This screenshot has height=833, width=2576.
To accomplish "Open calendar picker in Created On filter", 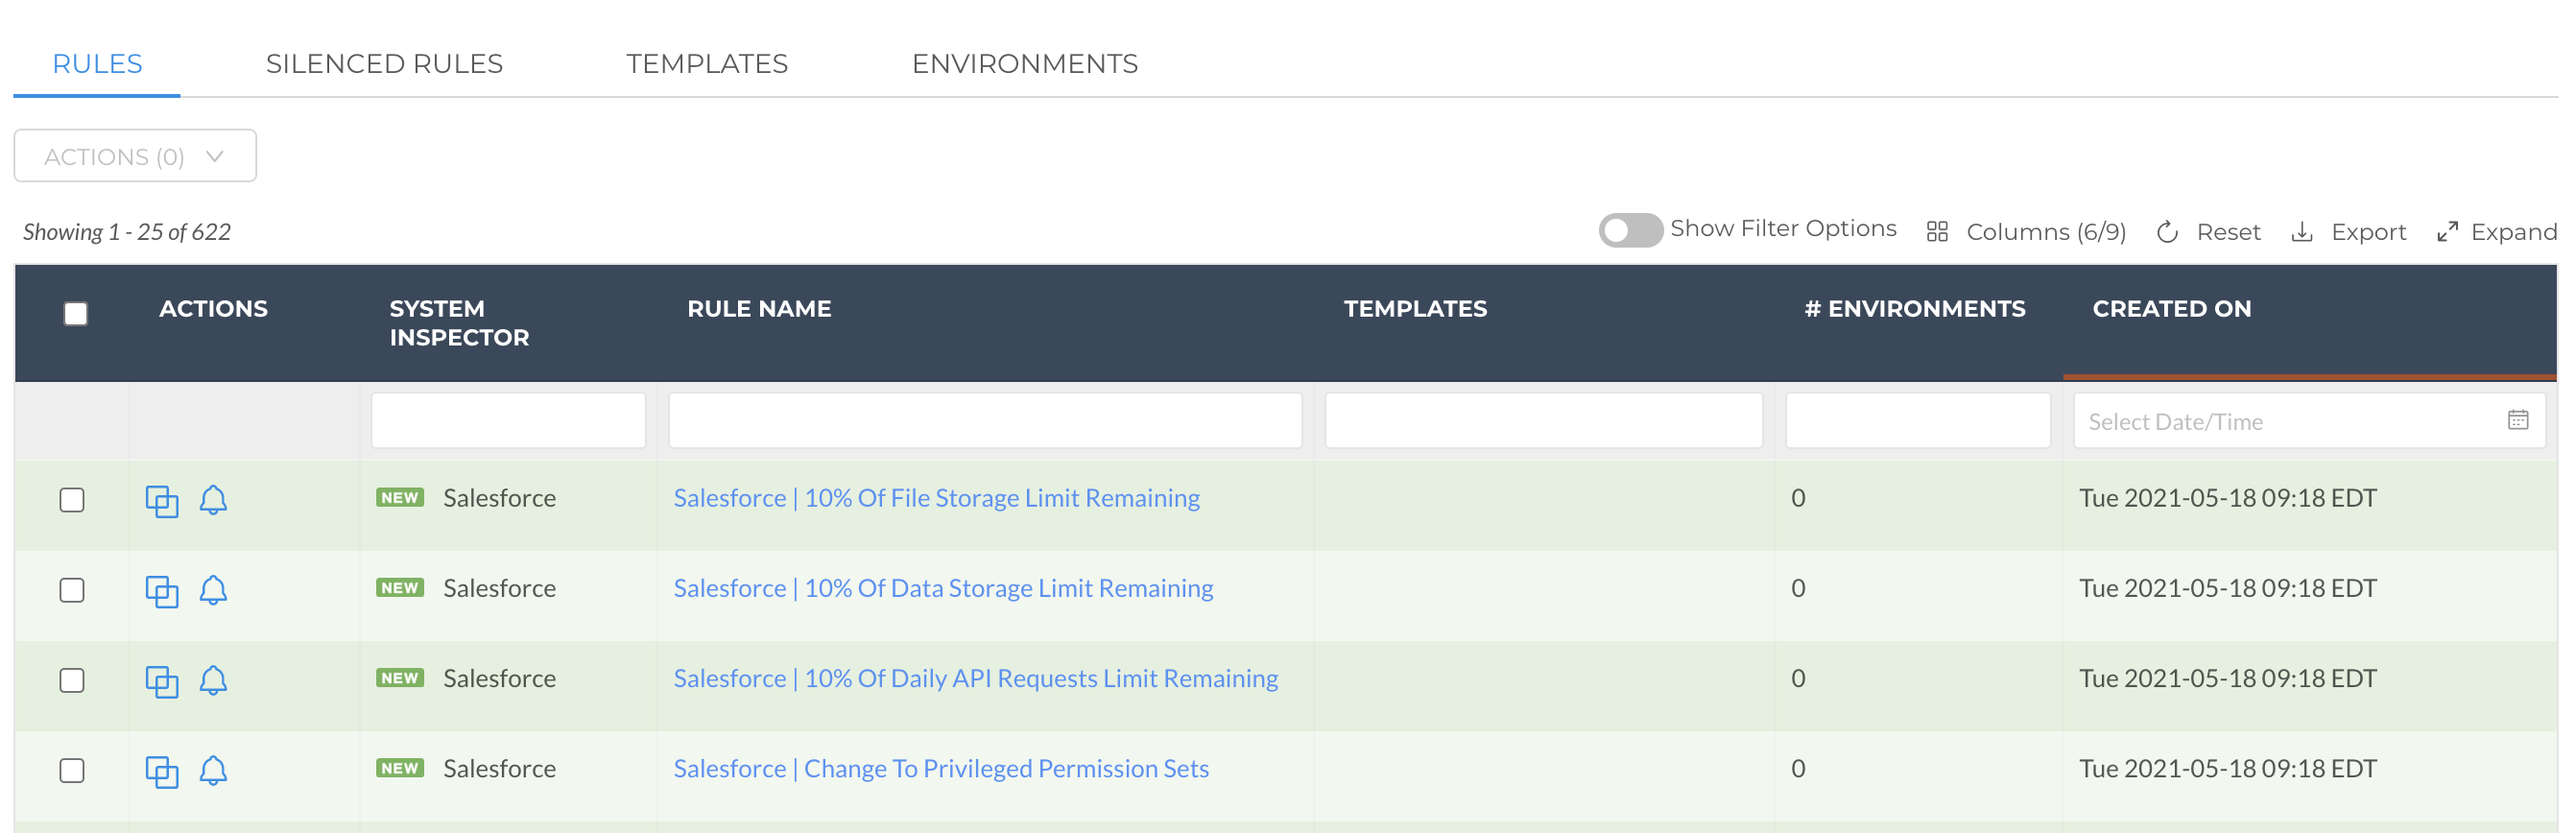I will click(x=2517, y=420).
